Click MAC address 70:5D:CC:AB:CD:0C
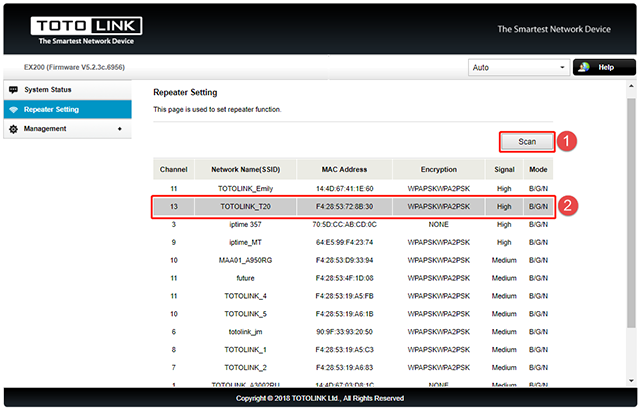Viewport: 640px width, 409px height. point(344,225)
